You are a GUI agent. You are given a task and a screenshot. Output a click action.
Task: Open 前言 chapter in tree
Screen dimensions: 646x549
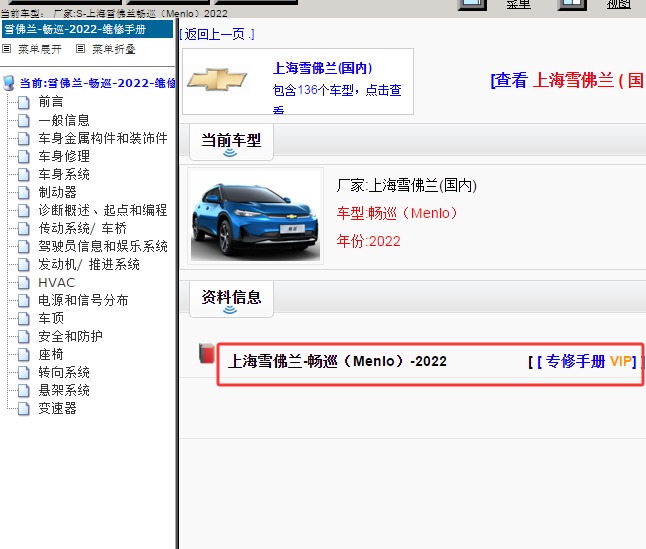[51, 102]
